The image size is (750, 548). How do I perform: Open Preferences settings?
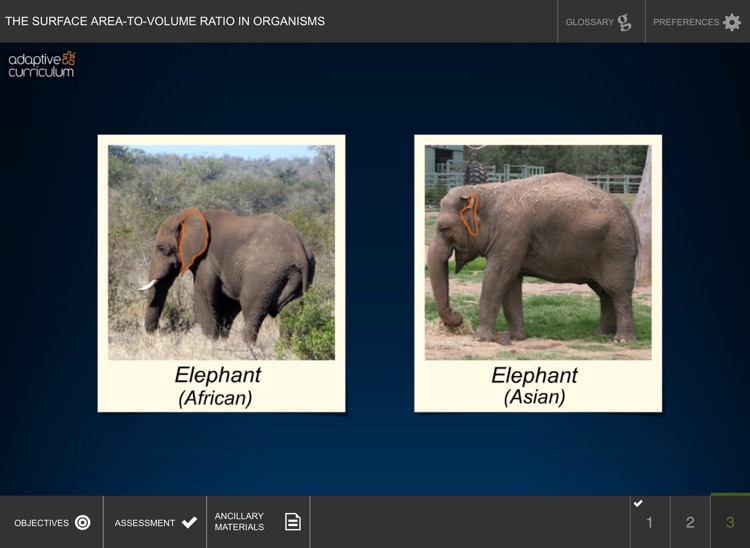[697, 22]
